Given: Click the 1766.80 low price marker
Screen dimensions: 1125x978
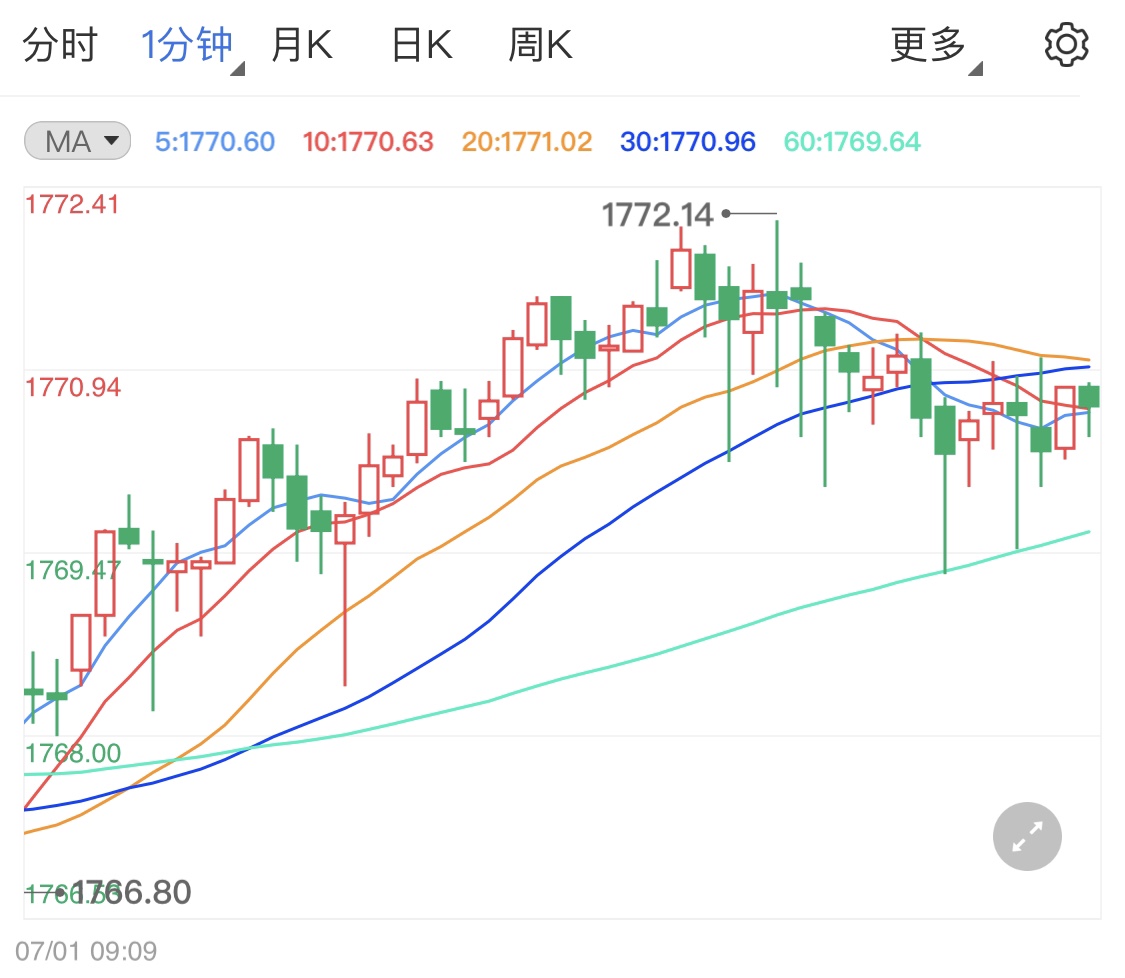Looking at the screenshot, I should (132, 893).
